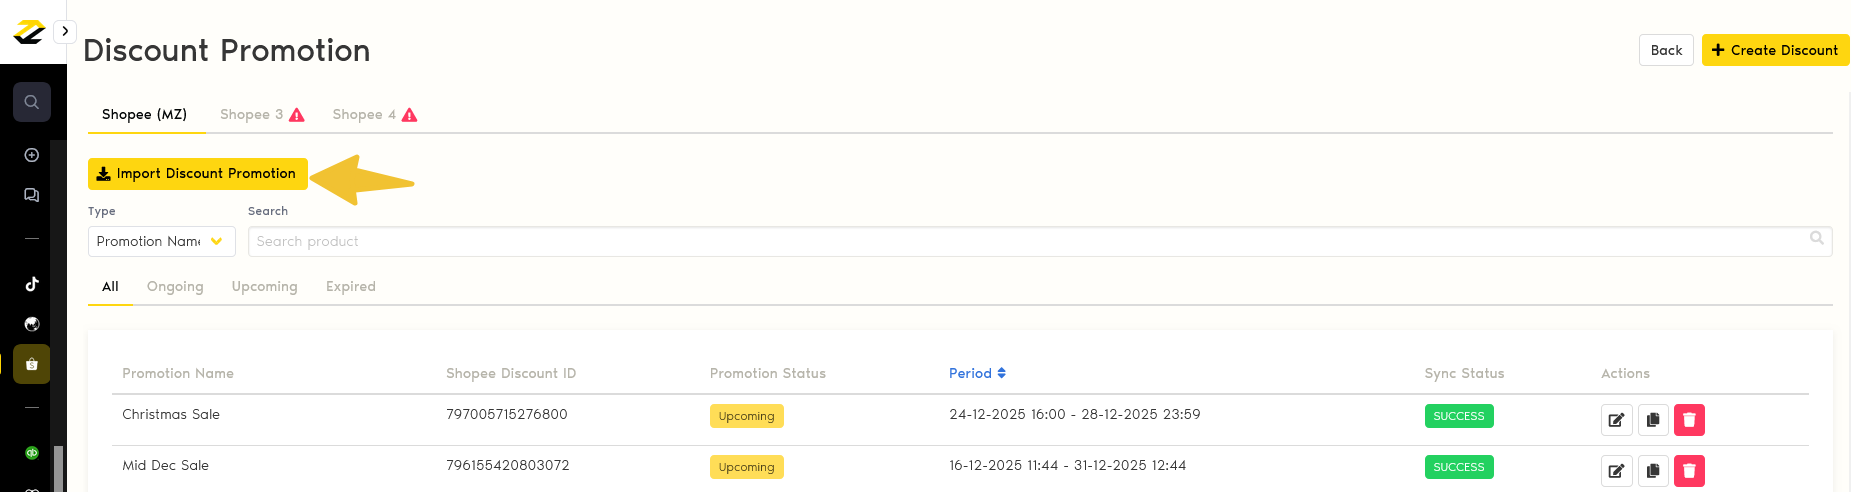Click SUCCESS sync badge for Mid Dec Sale

click(1459, 467)
